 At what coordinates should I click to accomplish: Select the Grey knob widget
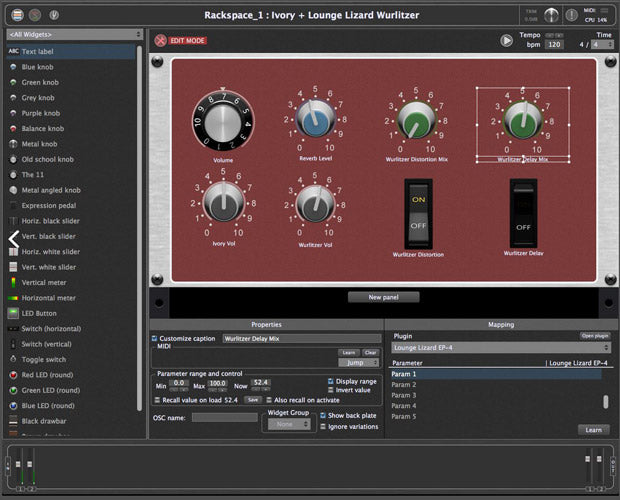pyautogui.click(x=71, y=98)
